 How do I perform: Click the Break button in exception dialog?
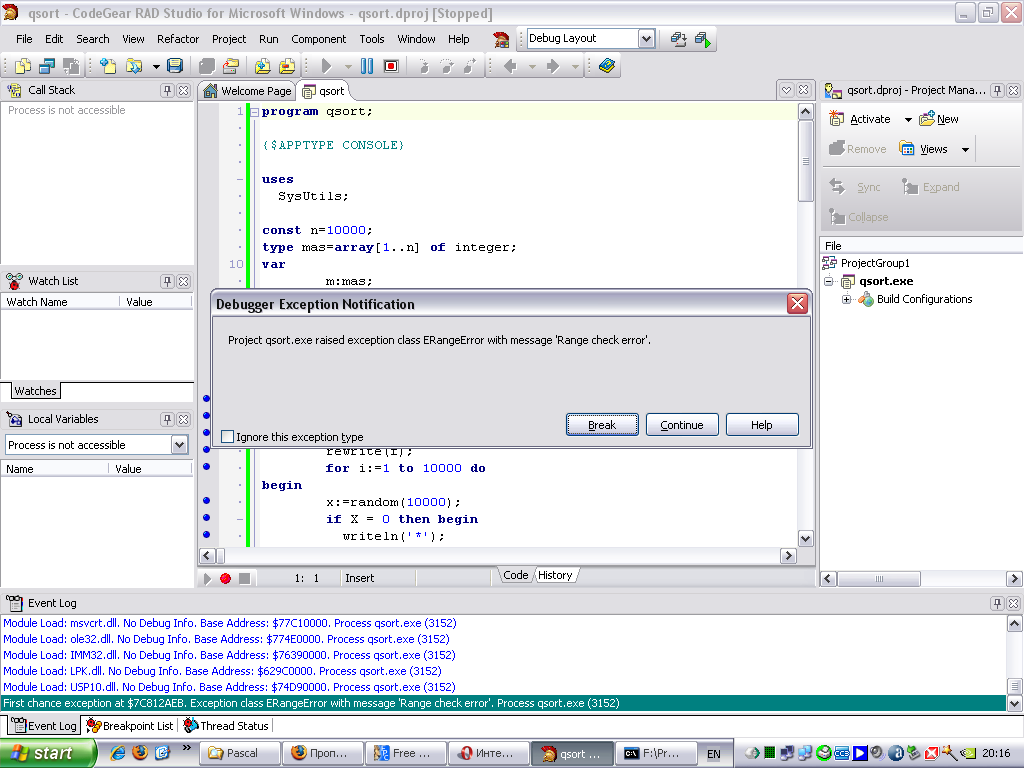coord(602,425)
